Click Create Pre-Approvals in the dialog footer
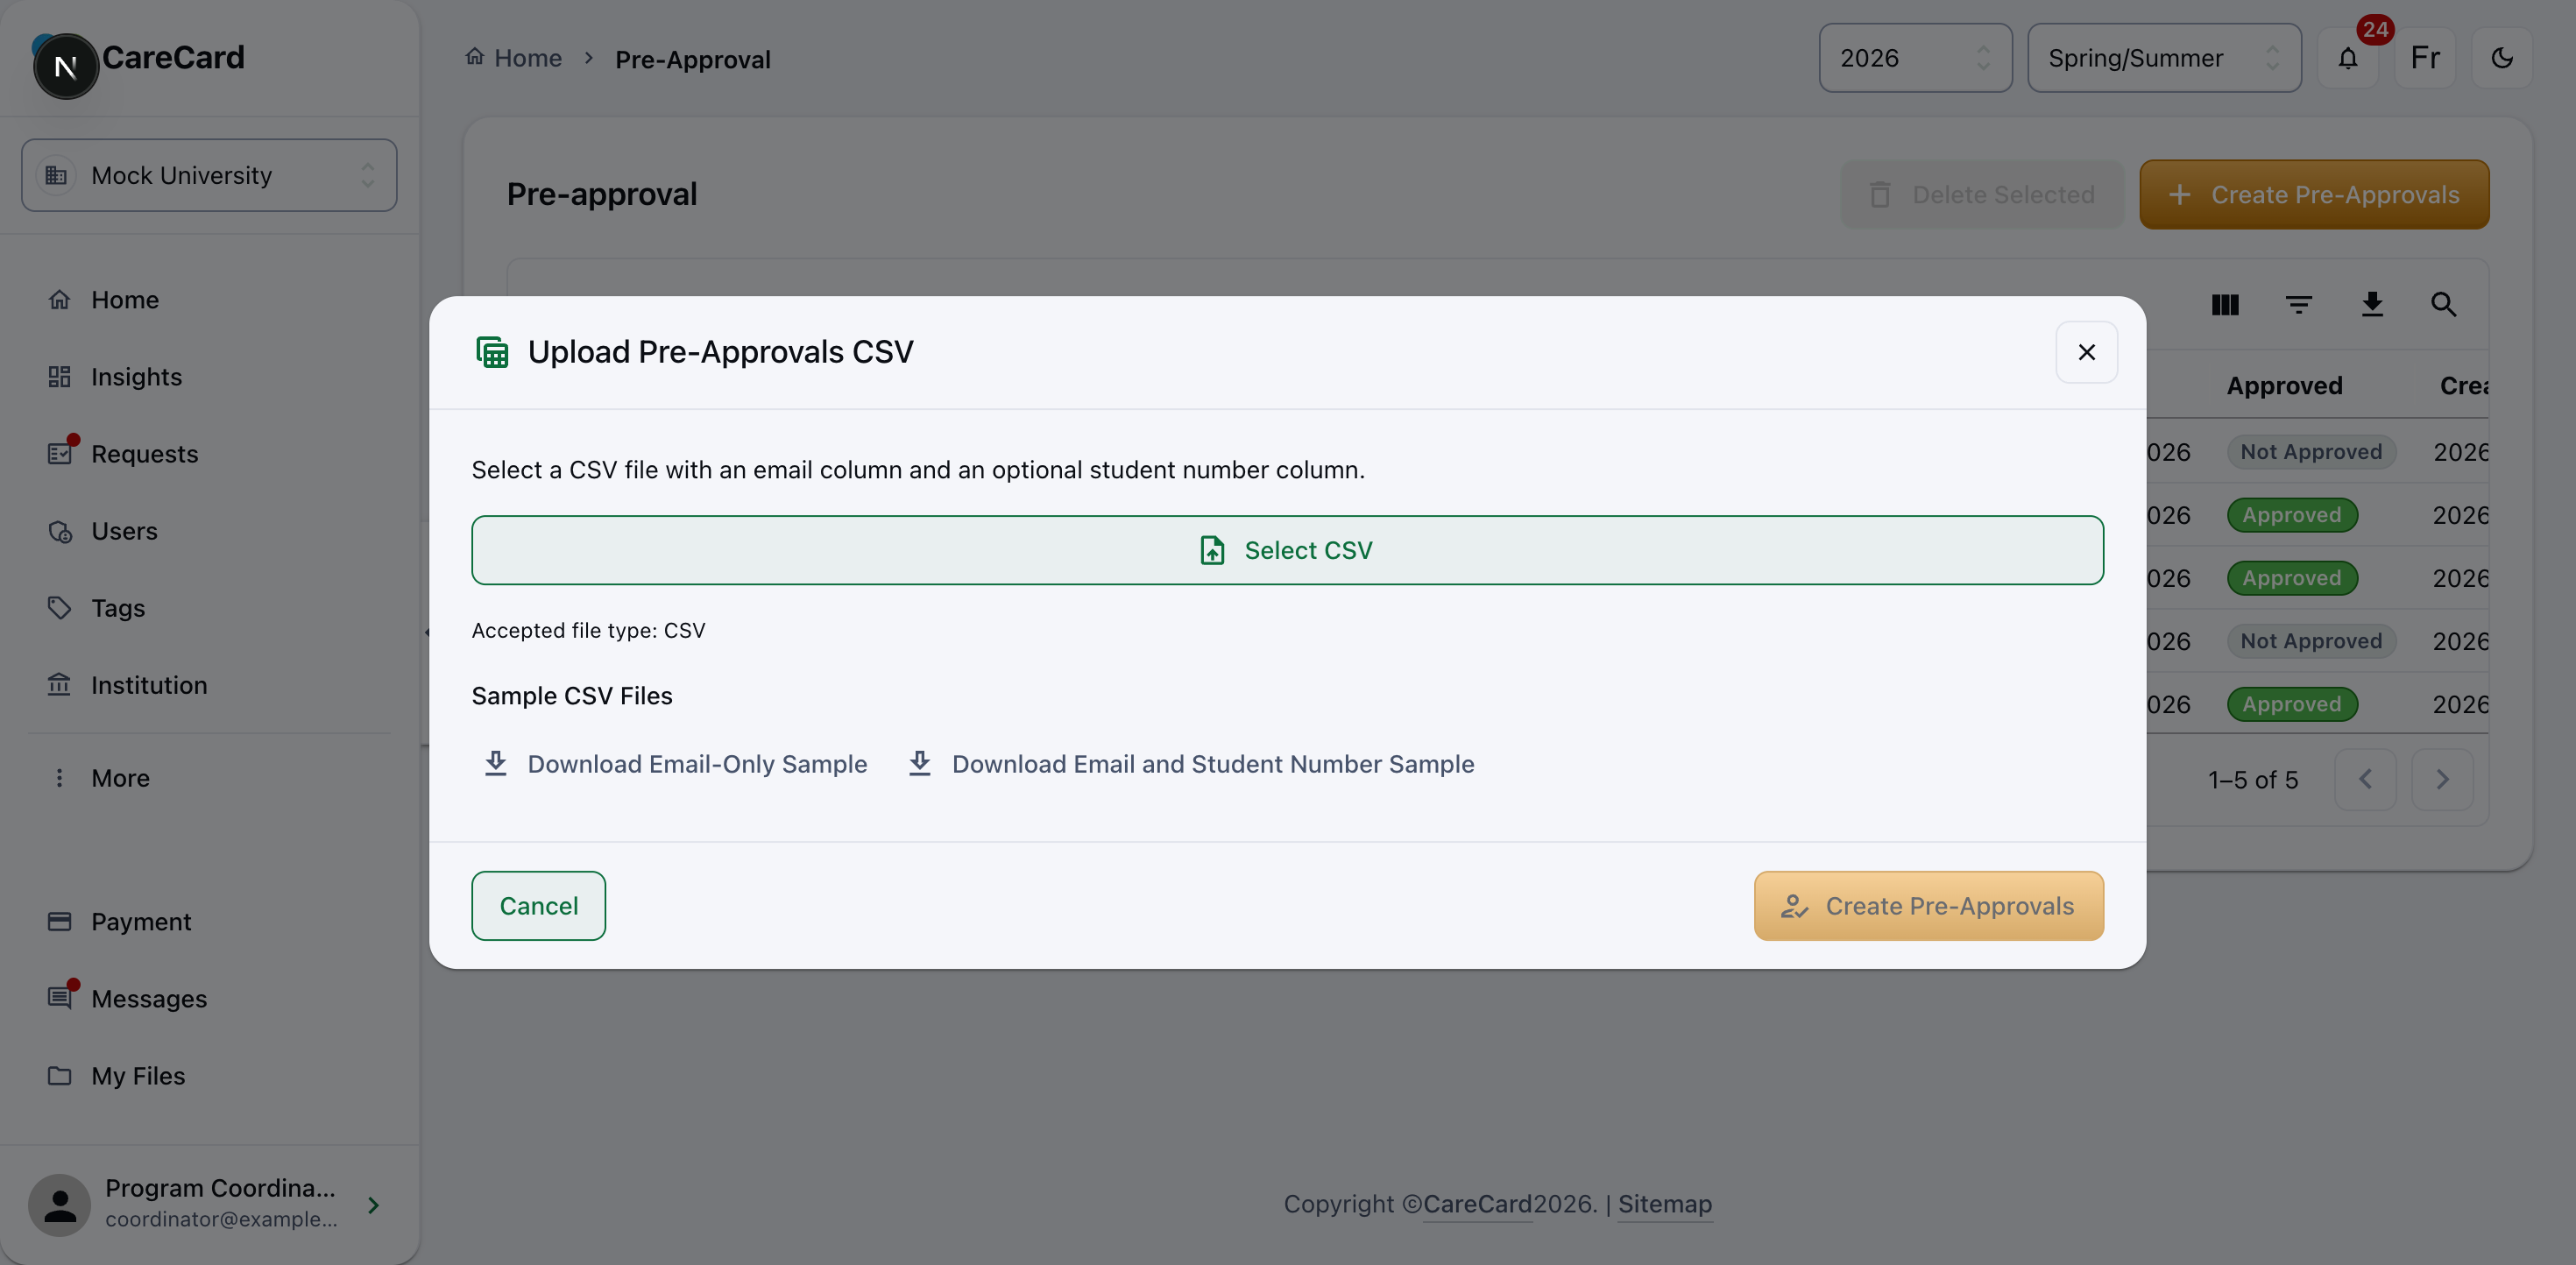Screen dimensions: 2576x1265 (x=1928, y=906)
